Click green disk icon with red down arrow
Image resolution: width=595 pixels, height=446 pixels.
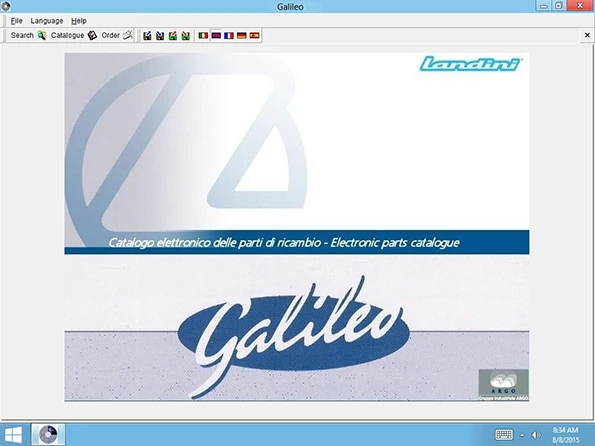[186, 36]
